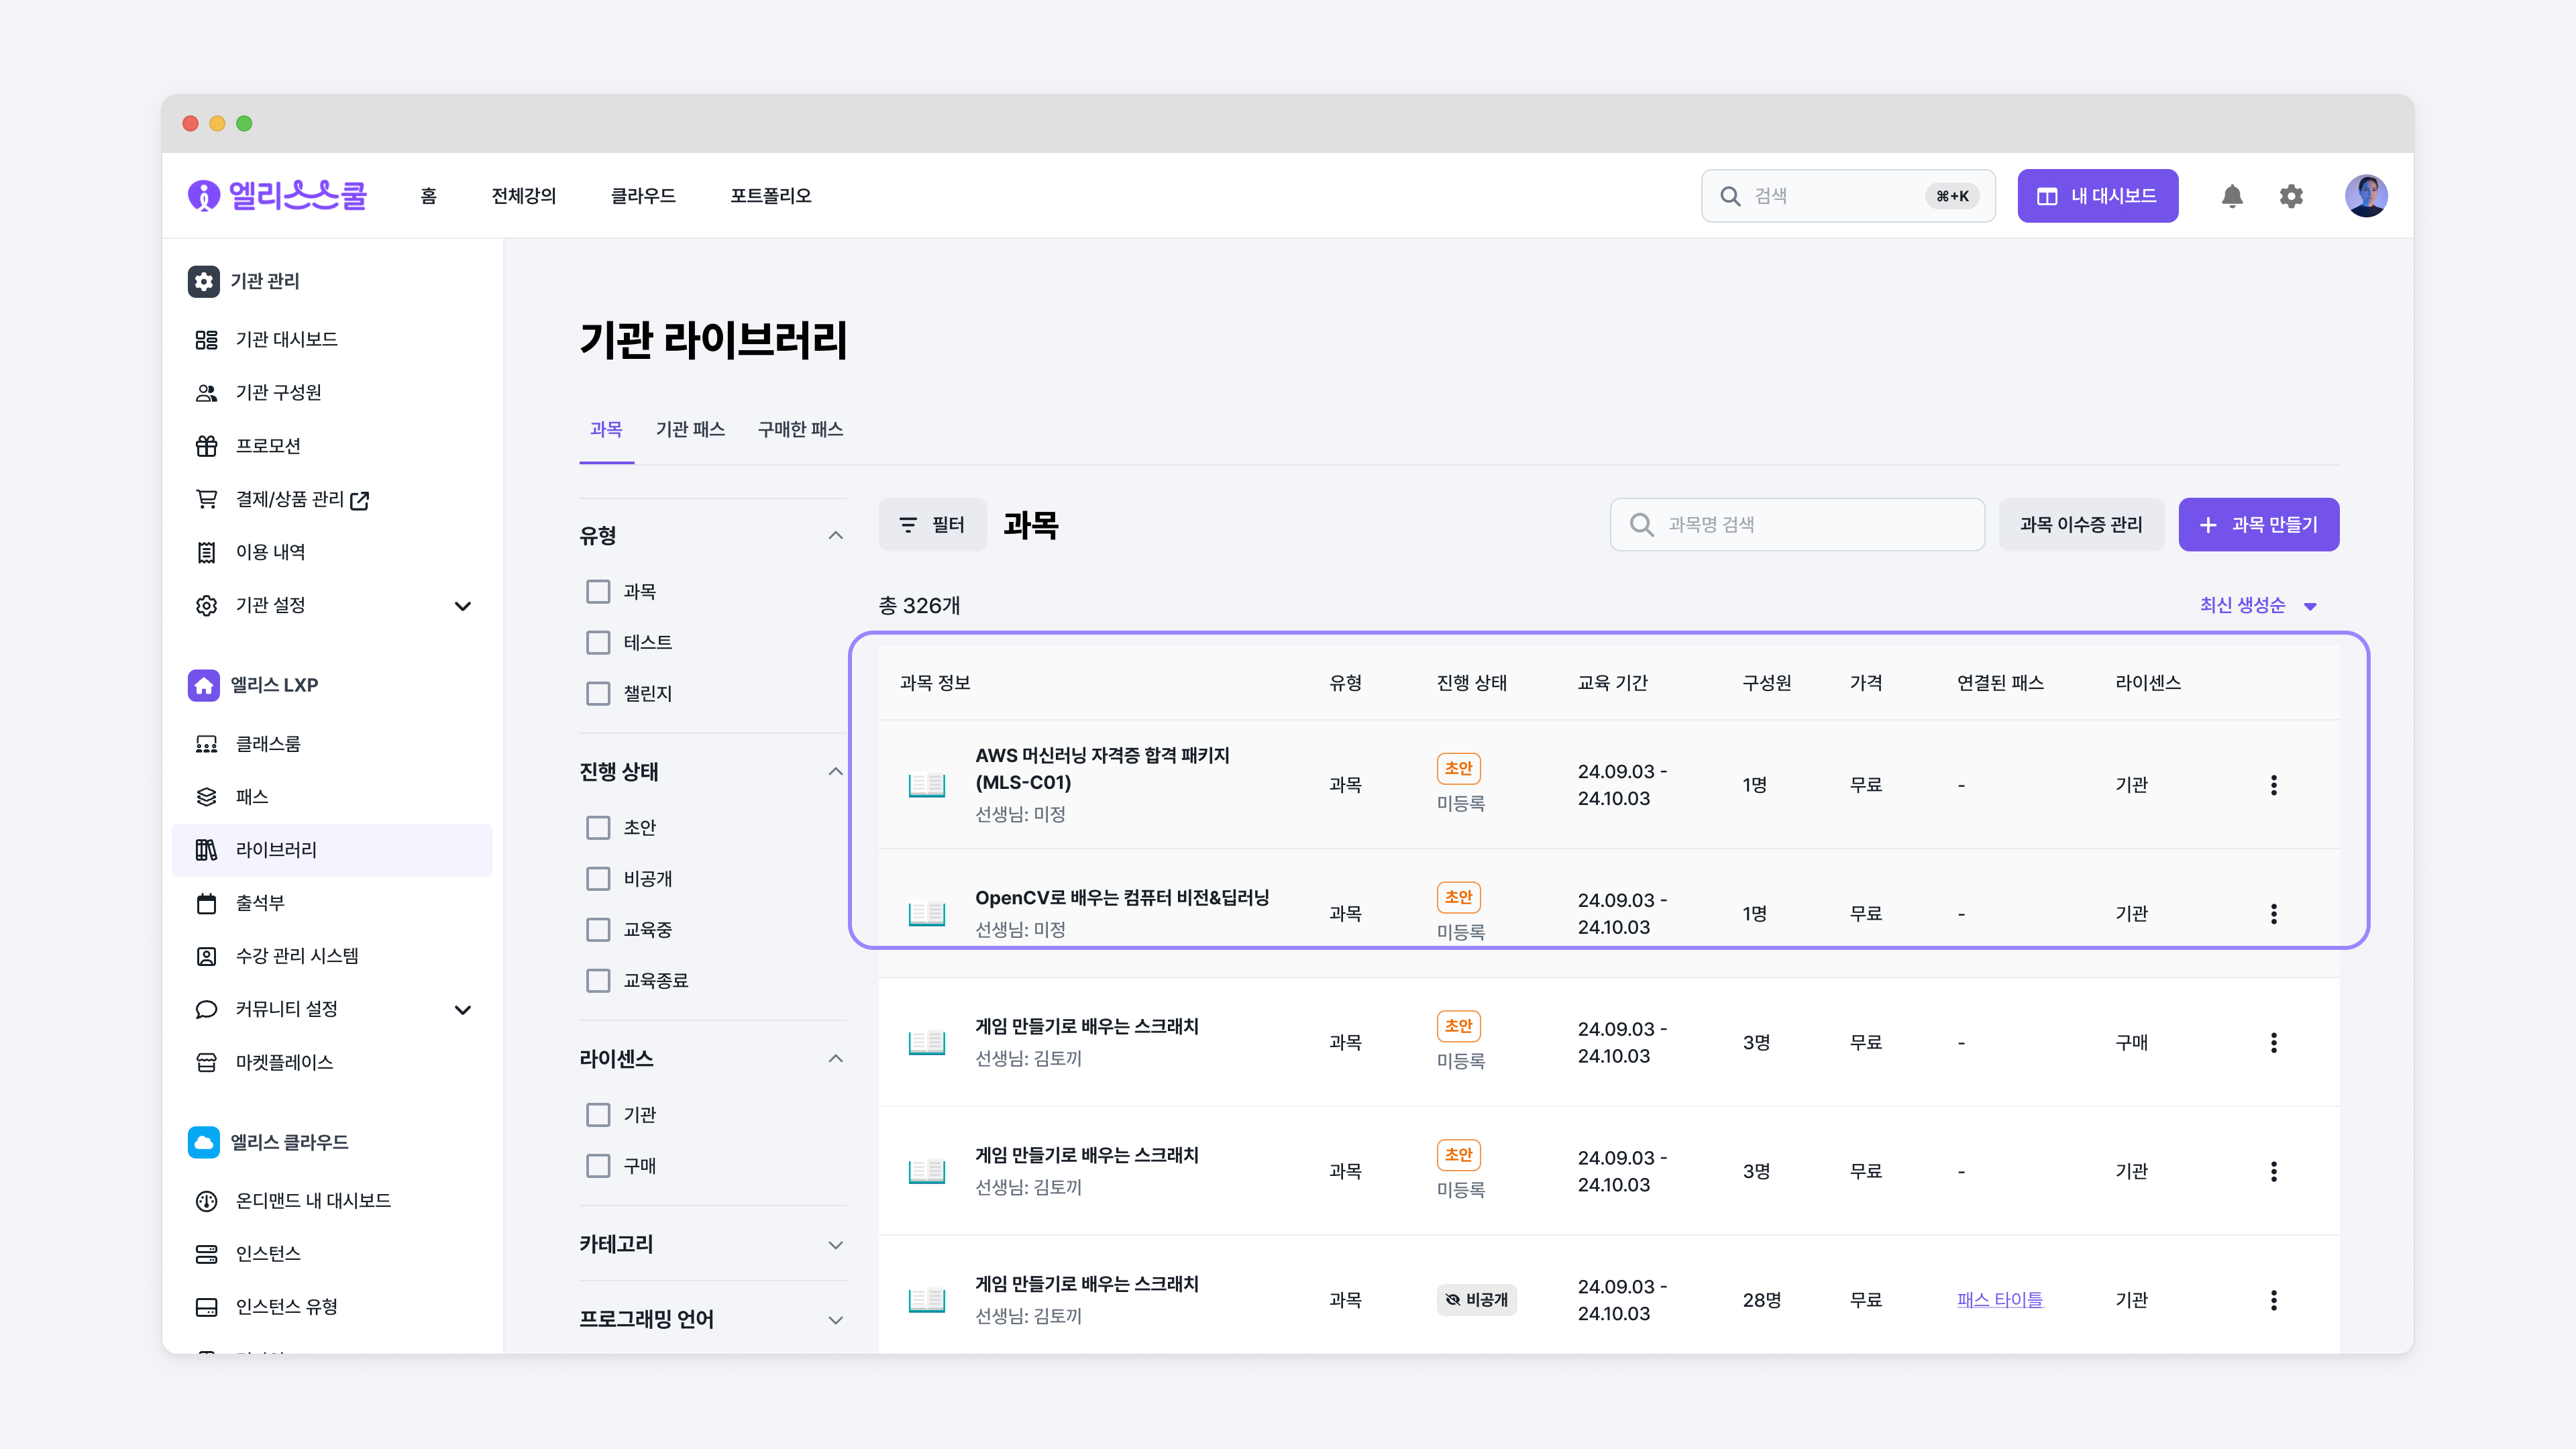The image size is (2576, 1449).
Task: Collapse the 유형 filter section
Action: tap(836, 536)
